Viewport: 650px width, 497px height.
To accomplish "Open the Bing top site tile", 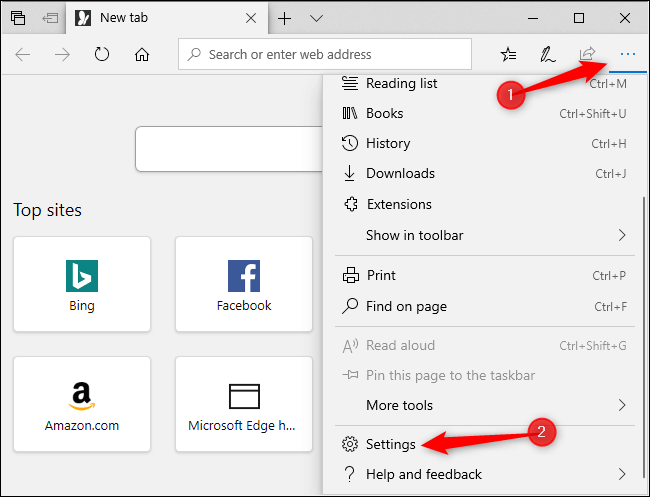I will (82, 284).
